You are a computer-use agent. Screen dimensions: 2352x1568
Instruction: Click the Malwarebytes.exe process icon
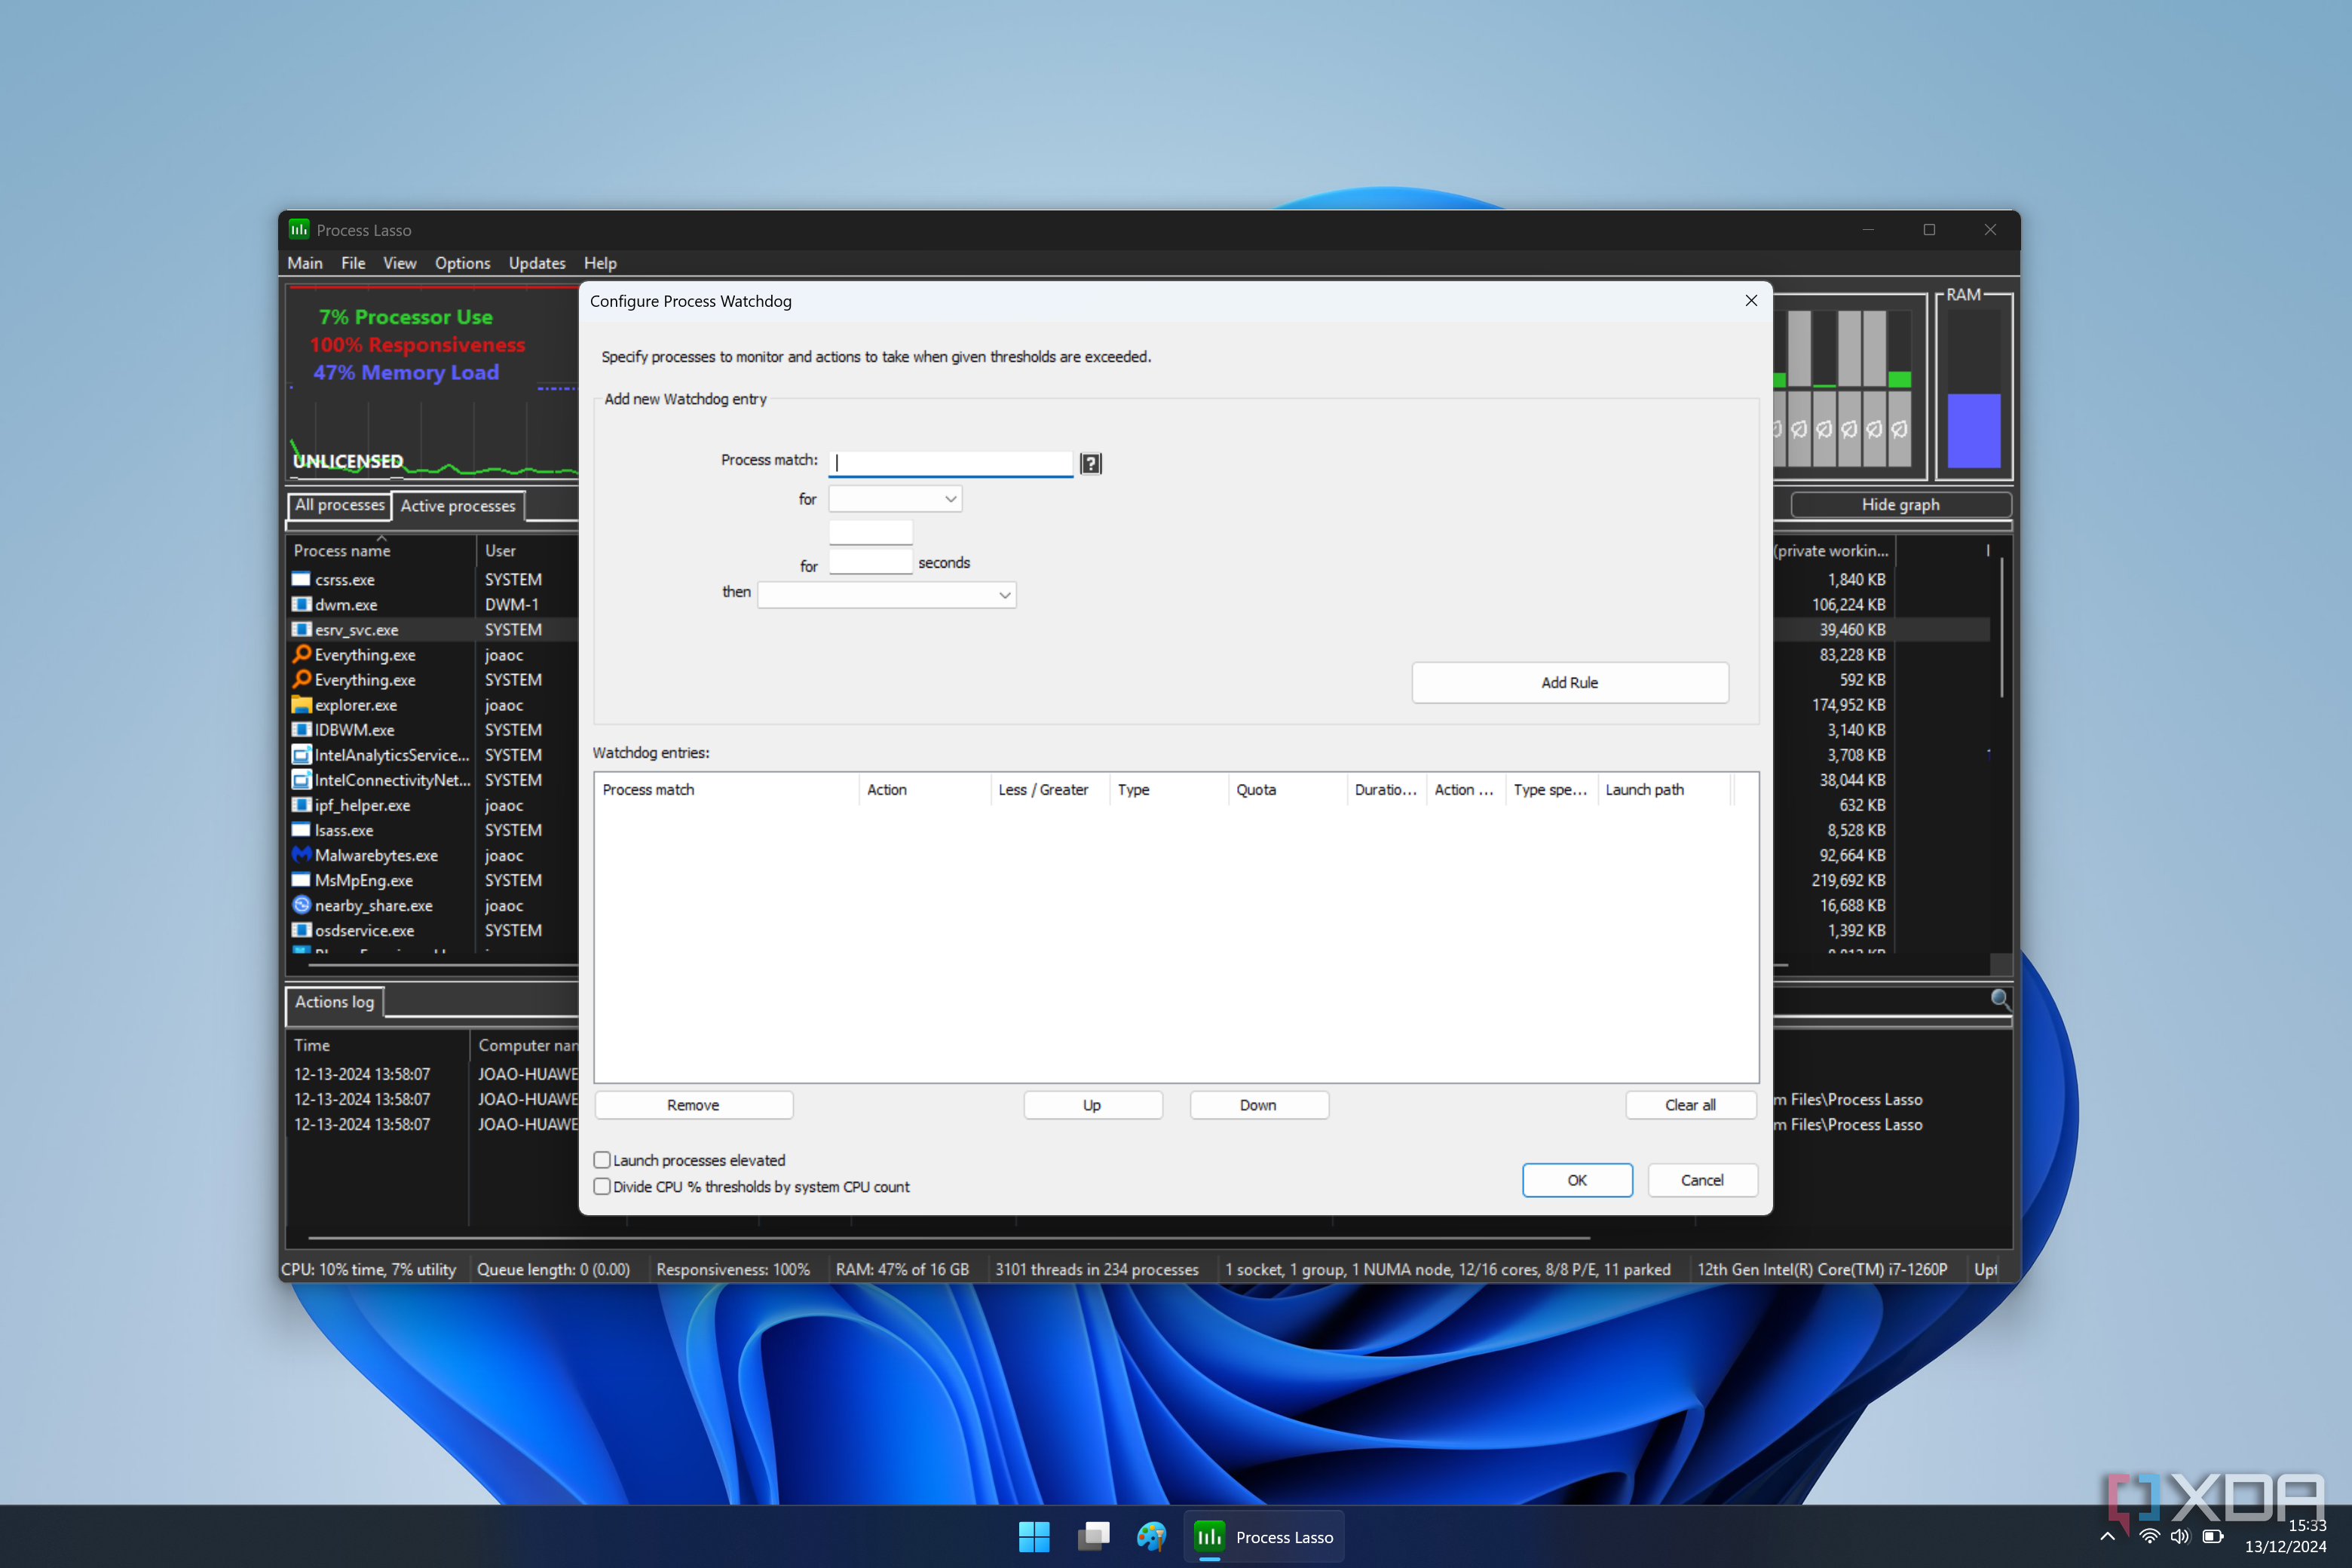coord(301,855)
